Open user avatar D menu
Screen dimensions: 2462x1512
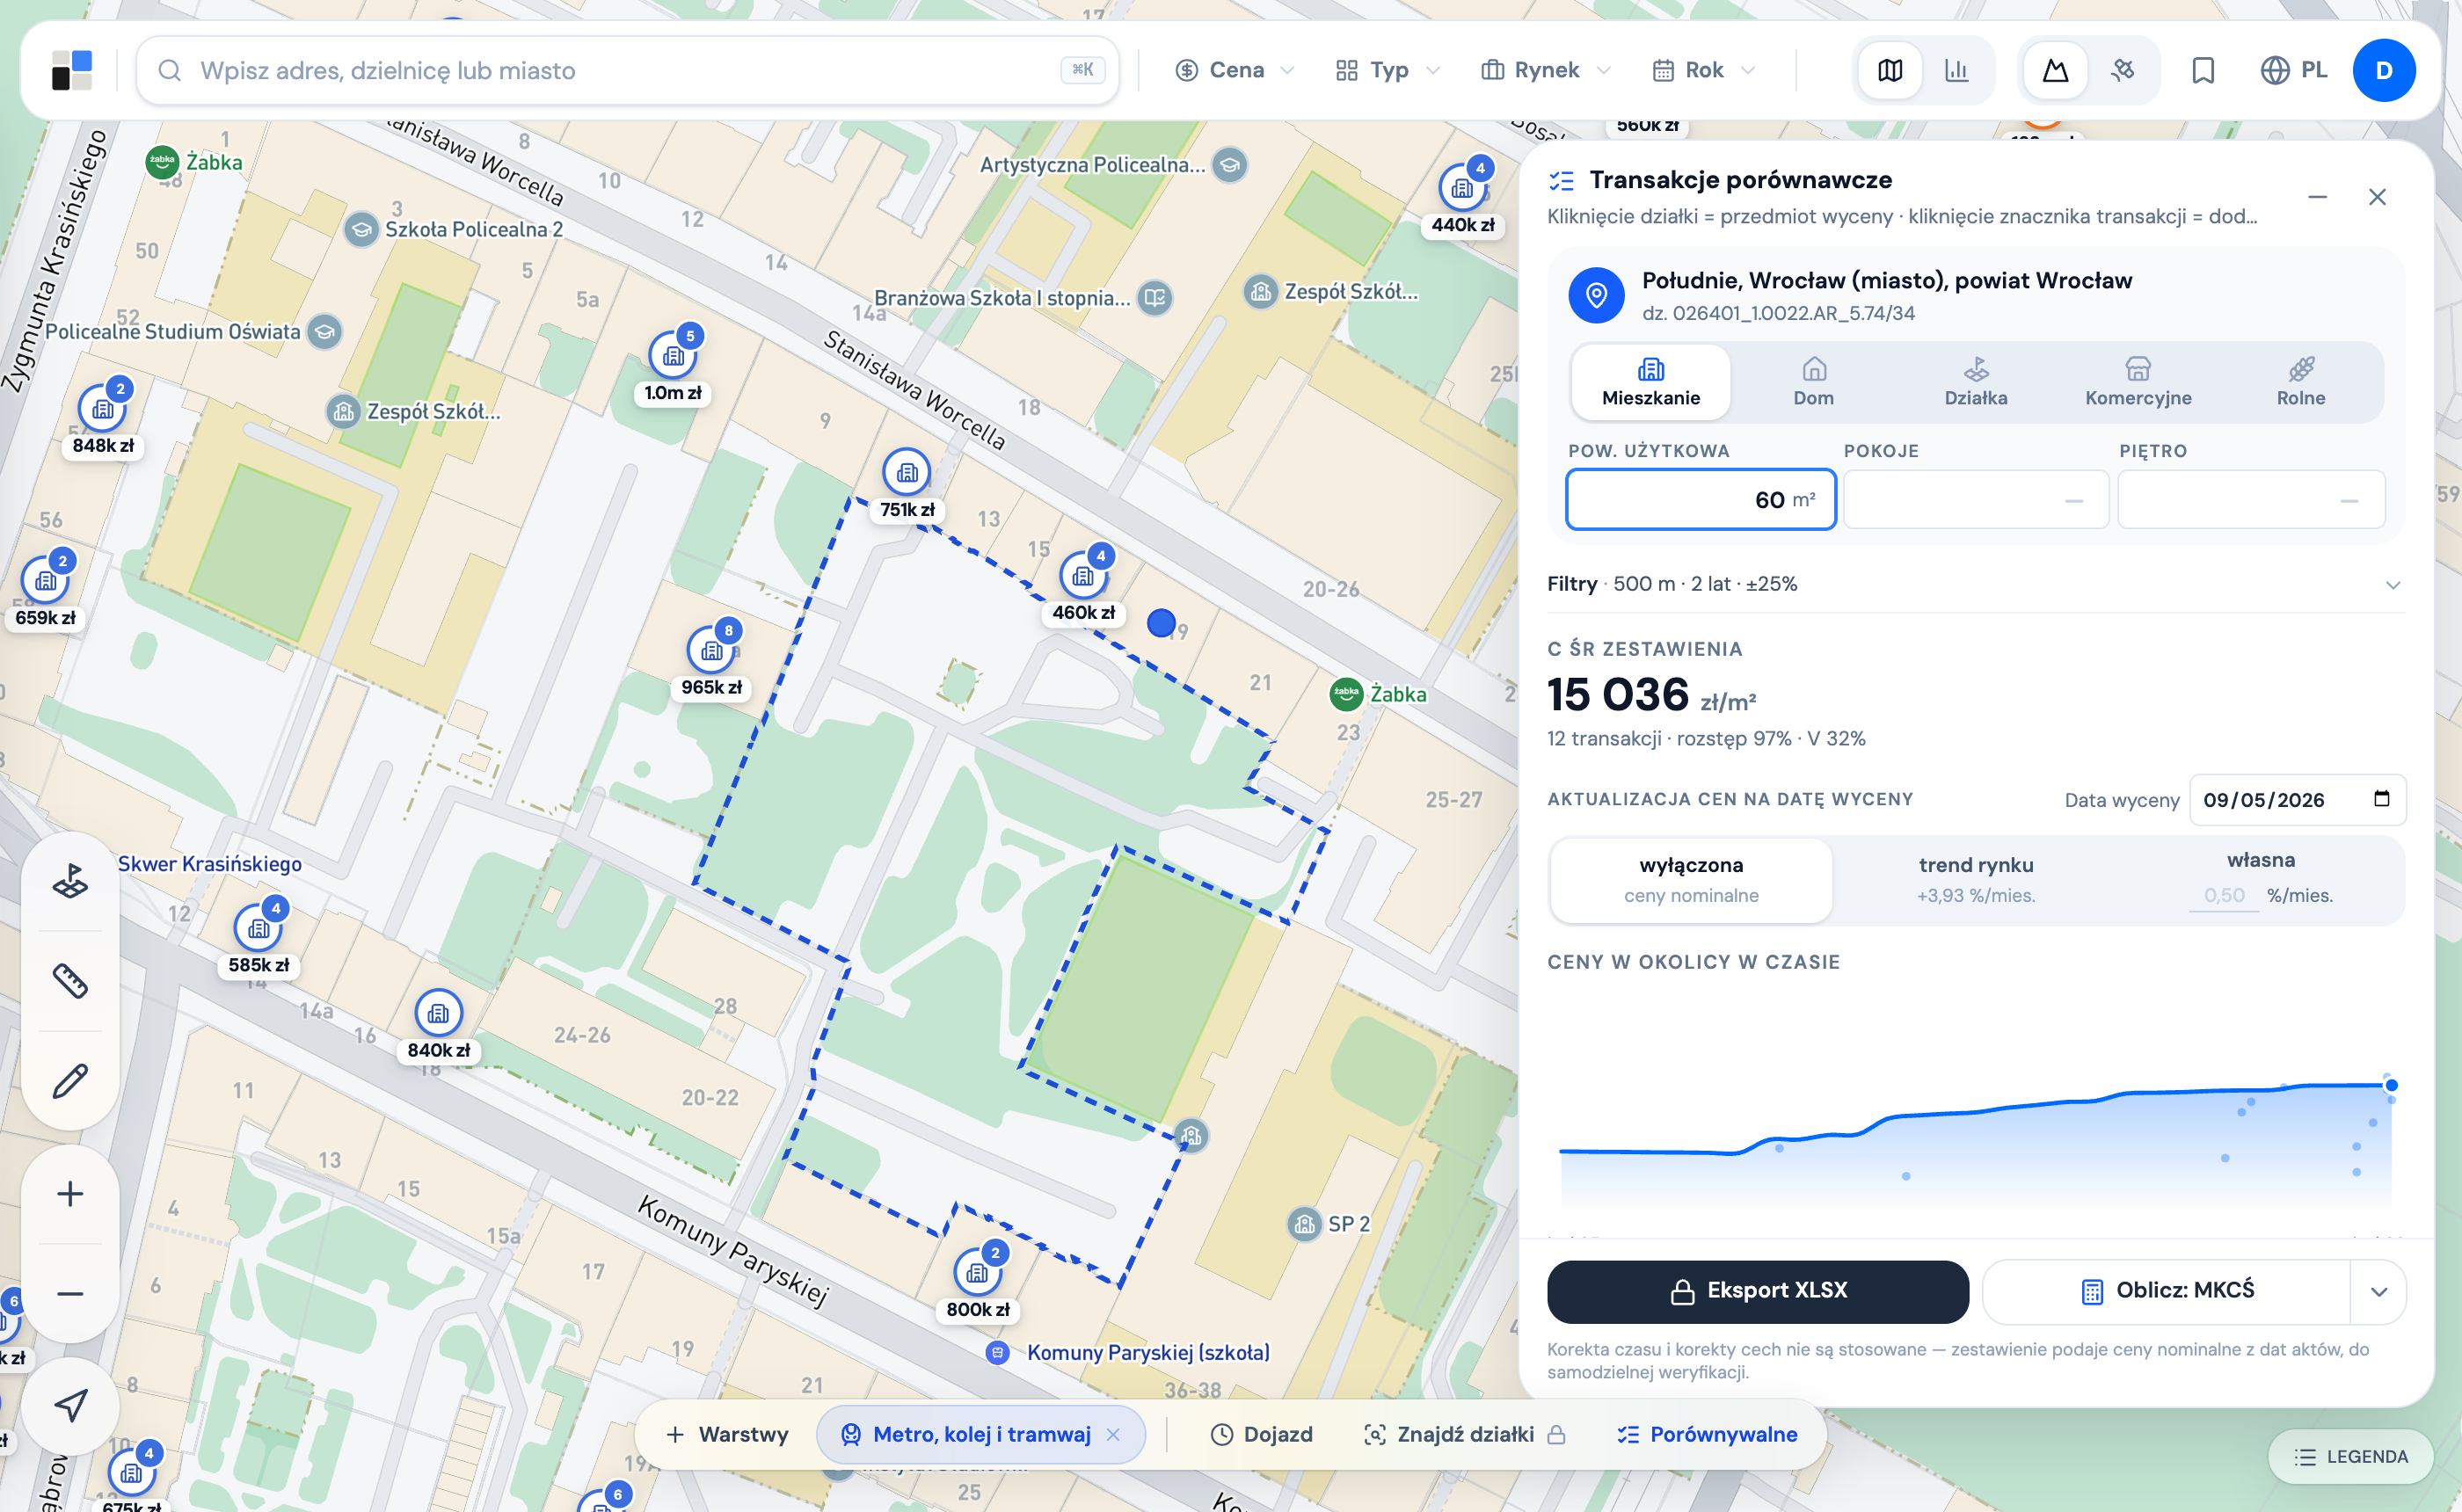pyautogui.click(x=2384, y=70)
